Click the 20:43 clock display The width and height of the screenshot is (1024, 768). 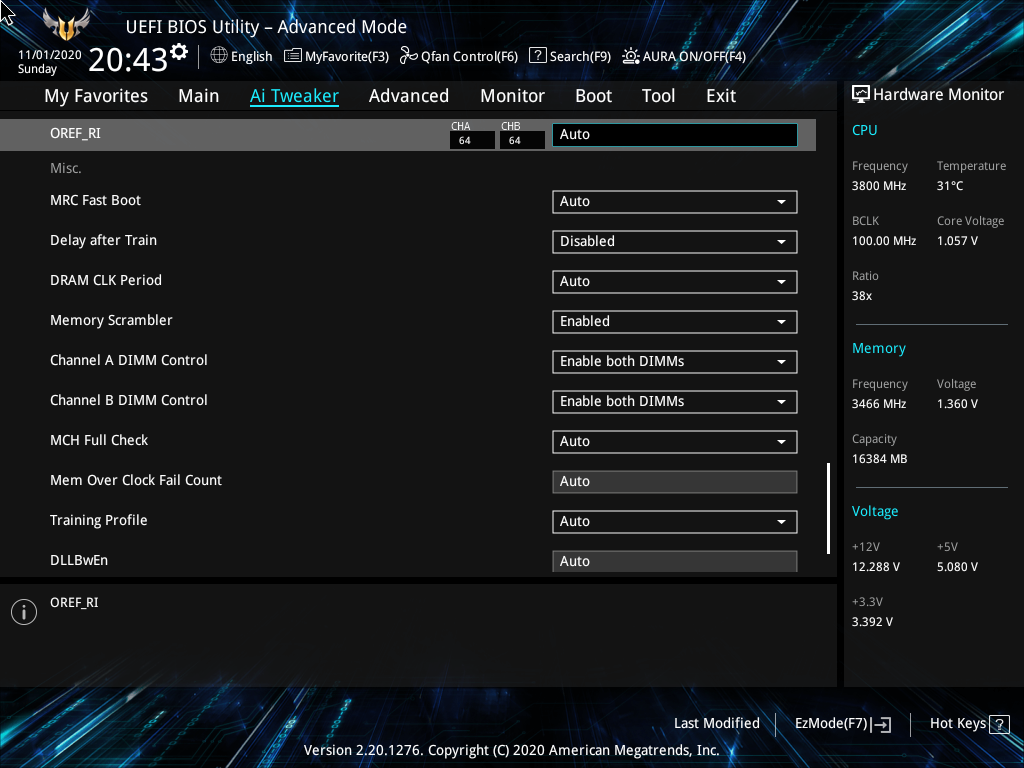click(x=128, y=60)
